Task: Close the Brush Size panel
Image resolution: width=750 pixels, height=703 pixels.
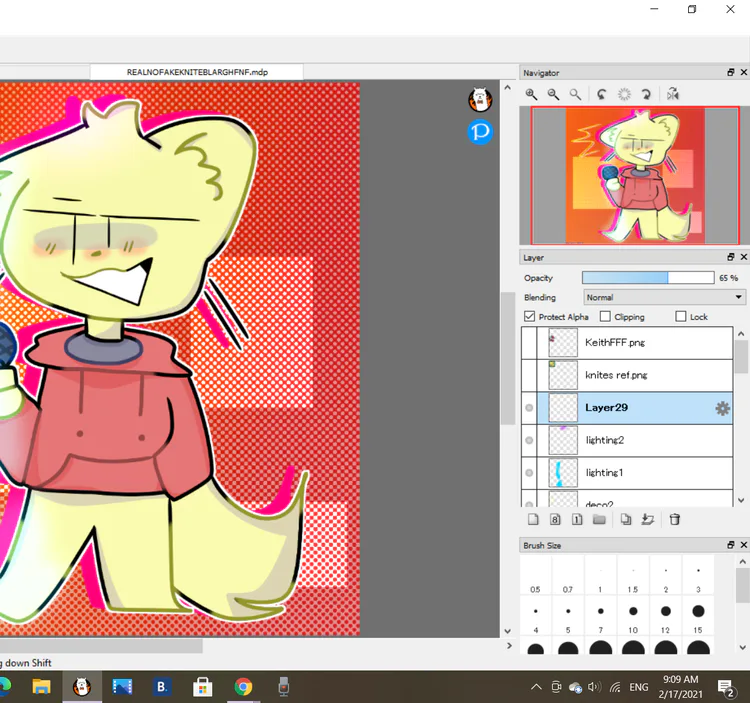Action: point(744,545)
